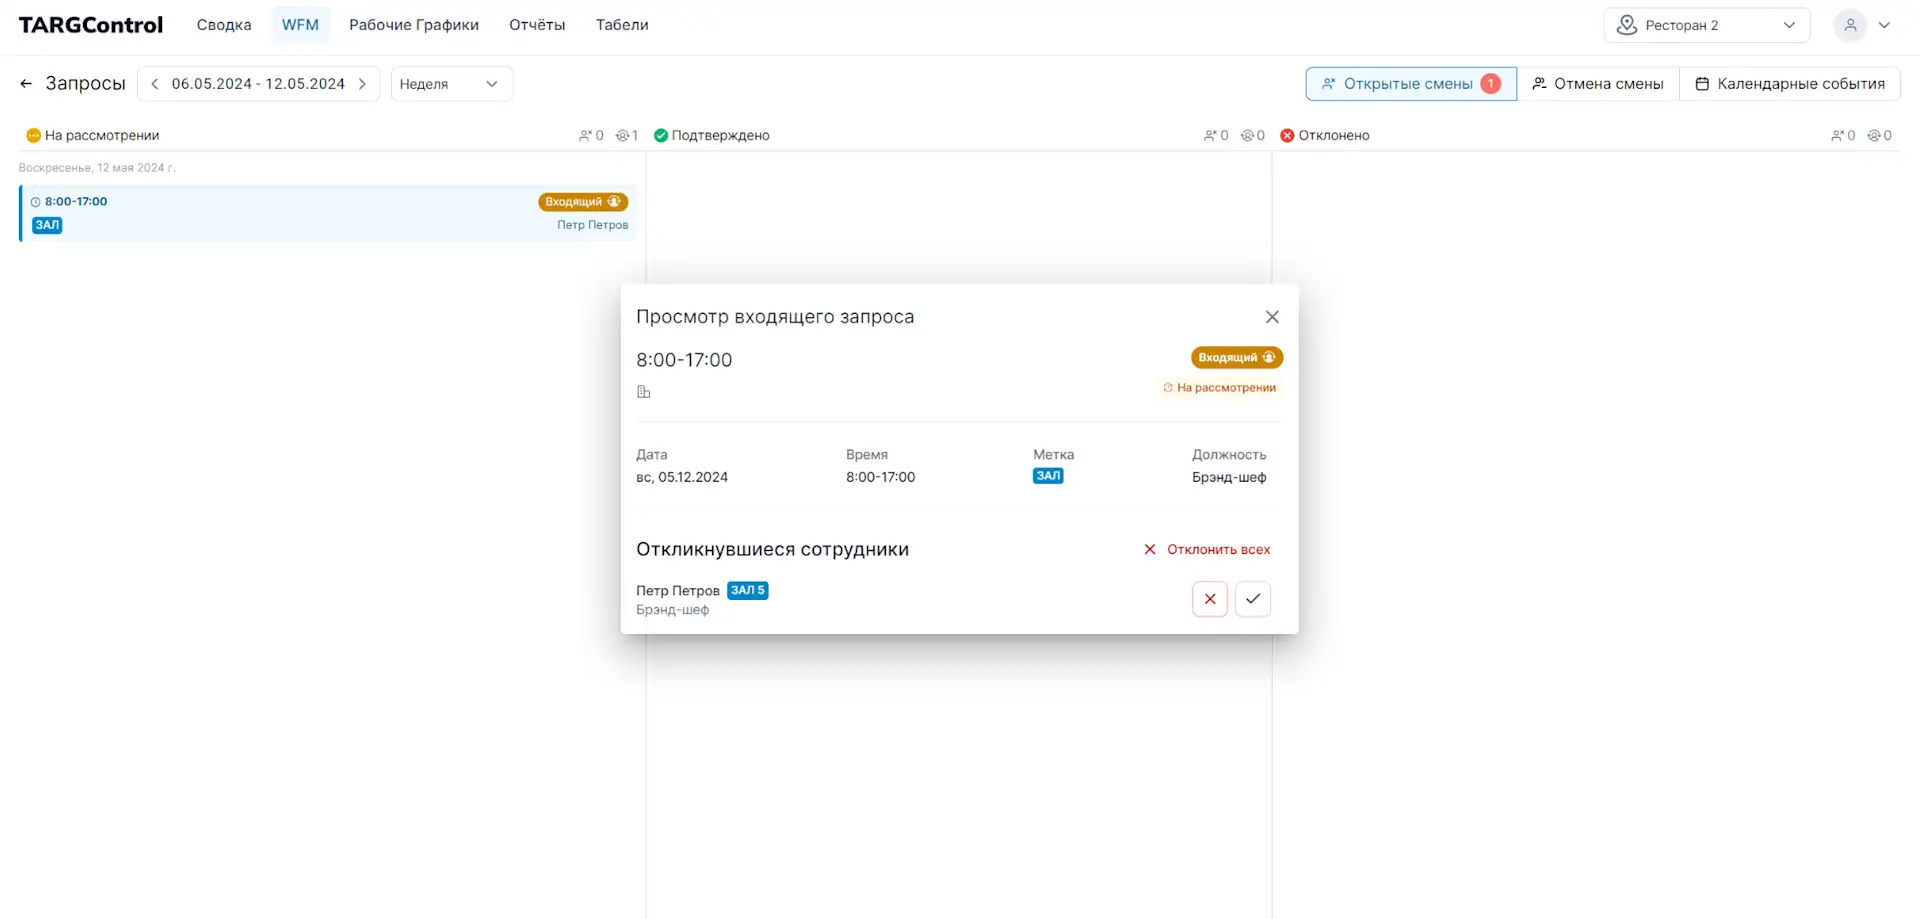
Task: Click Петр Петров name on the shift card
Action: pyautogui.click(x=593, y=226)
